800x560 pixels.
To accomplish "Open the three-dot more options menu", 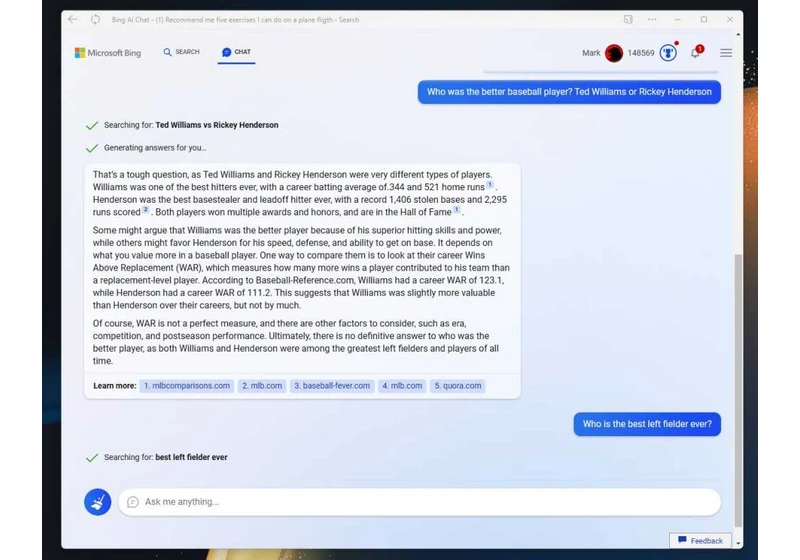I will (x=652, y=19).
